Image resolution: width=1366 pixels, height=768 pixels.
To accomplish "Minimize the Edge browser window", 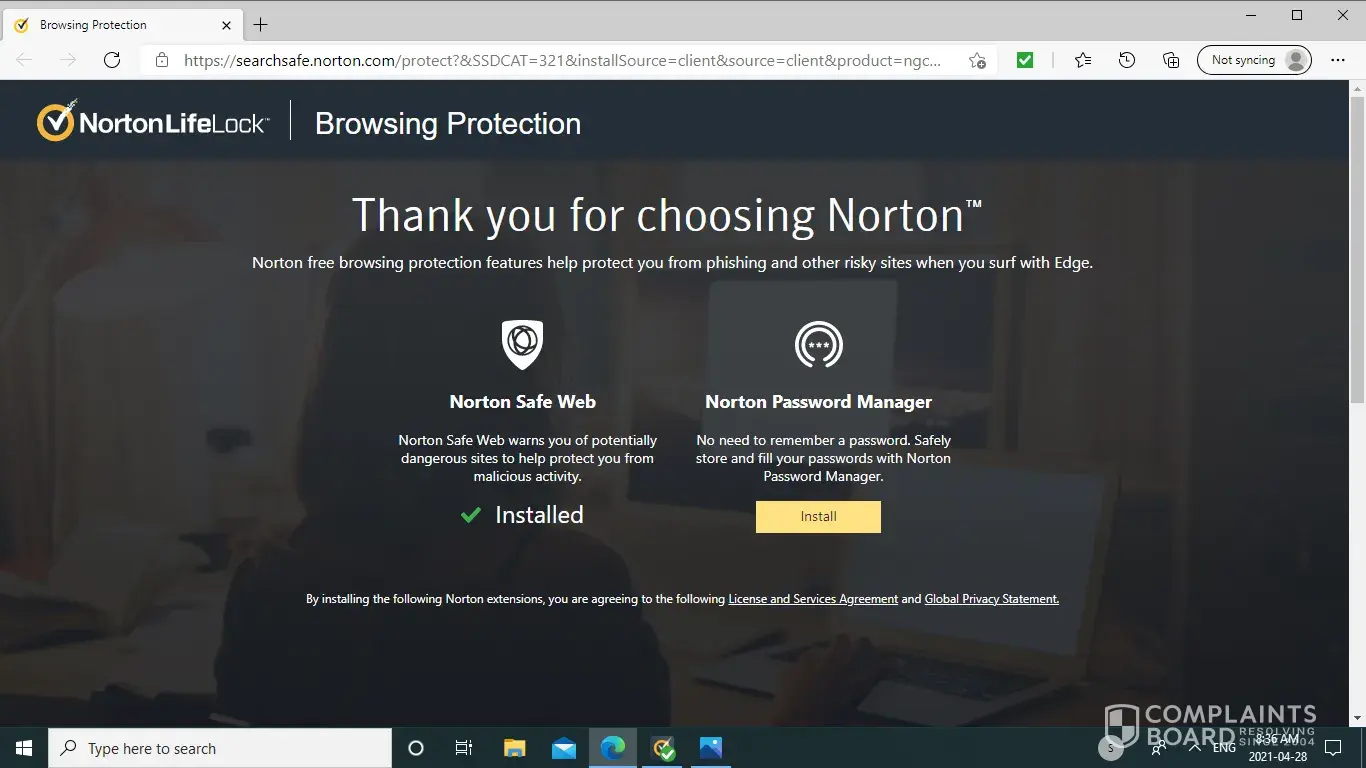I will pos(1251,15).
